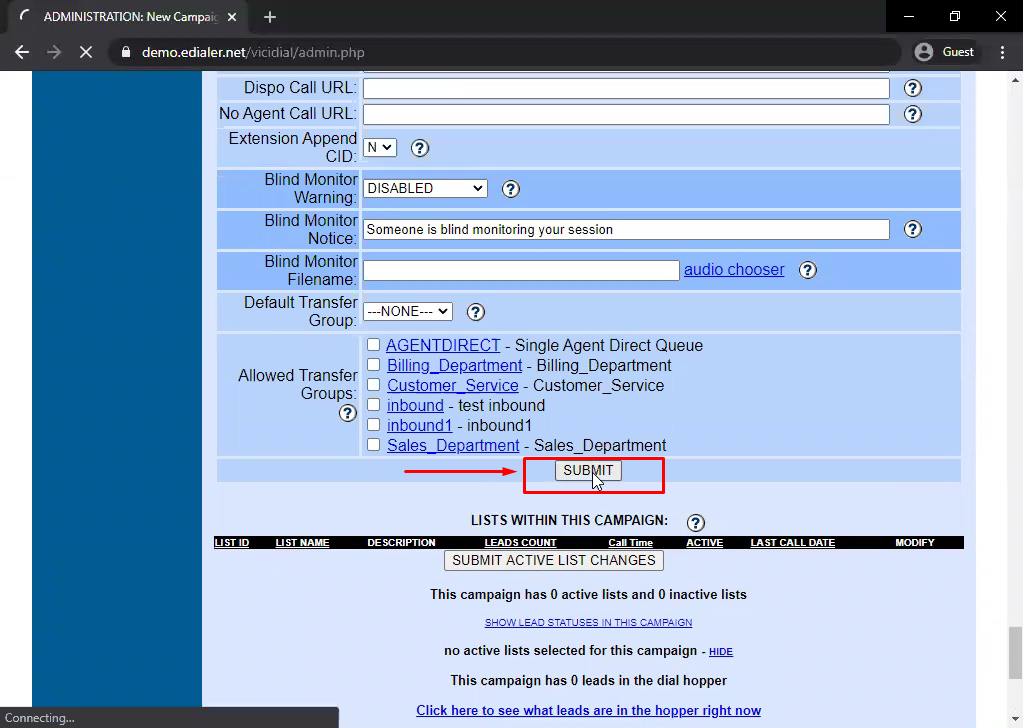Open help for Default Transfer Group
The height and width of the screenshot is (728, 1023).
pos(476,312)
